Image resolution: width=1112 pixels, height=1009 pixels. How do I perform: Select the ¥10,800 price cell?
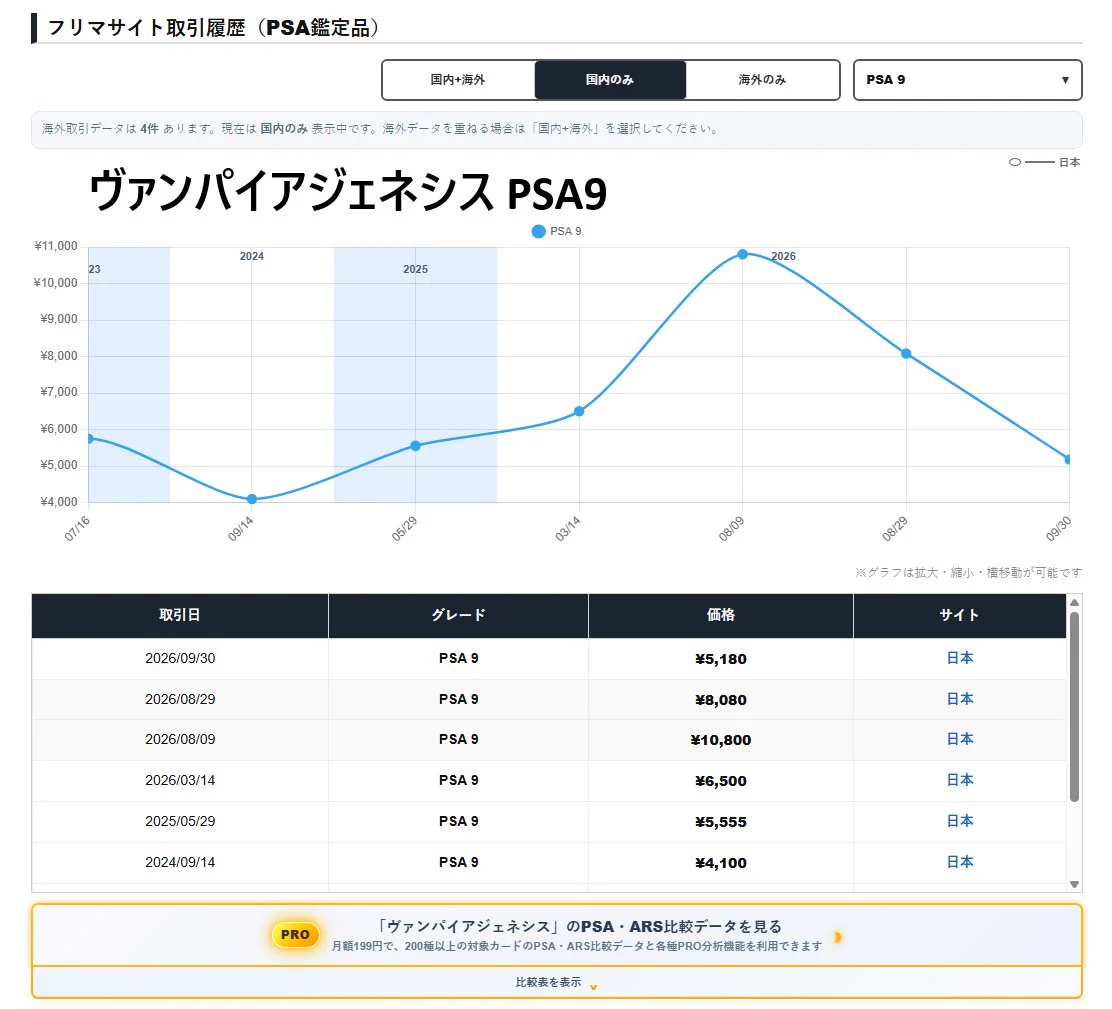point(721,740)
